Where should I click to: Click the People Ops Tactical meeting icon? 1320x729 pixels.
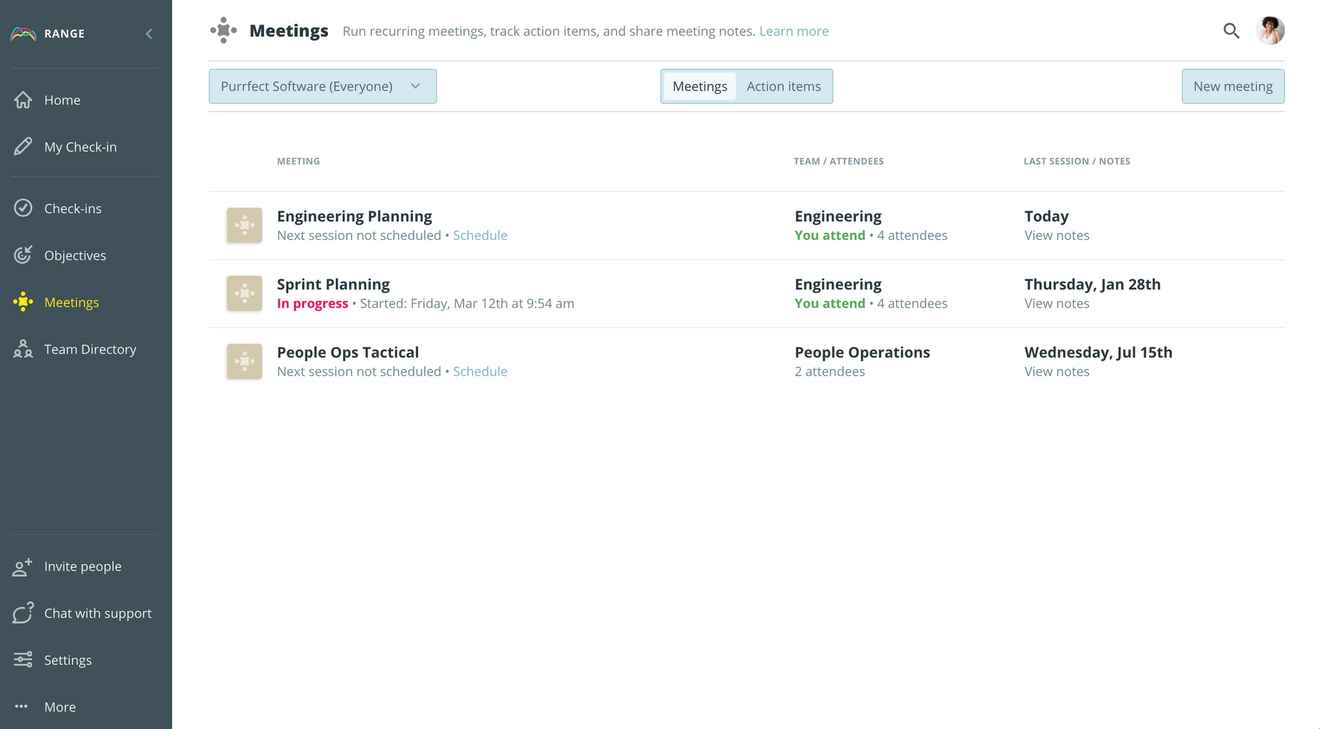(244, 361)
